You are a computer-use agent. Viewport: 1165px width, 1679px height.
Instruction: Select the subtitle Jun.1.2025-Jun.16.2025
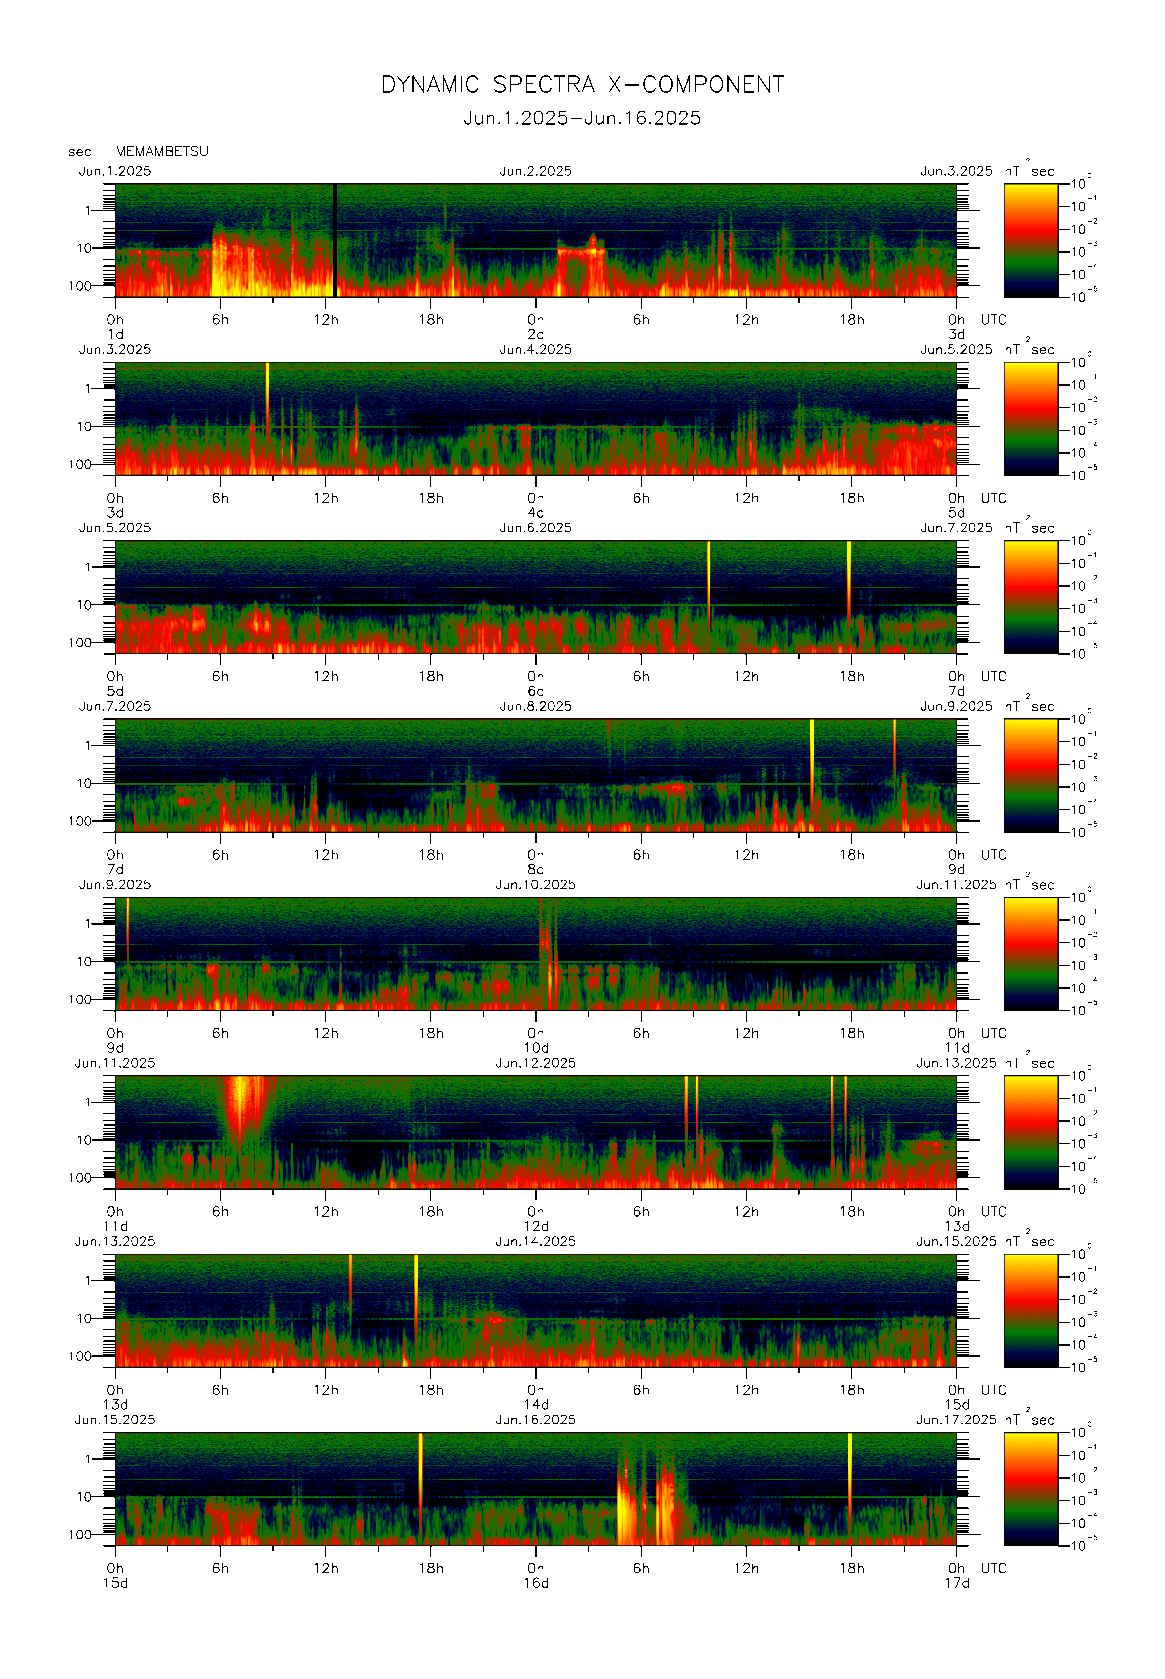tap(582, 118)
